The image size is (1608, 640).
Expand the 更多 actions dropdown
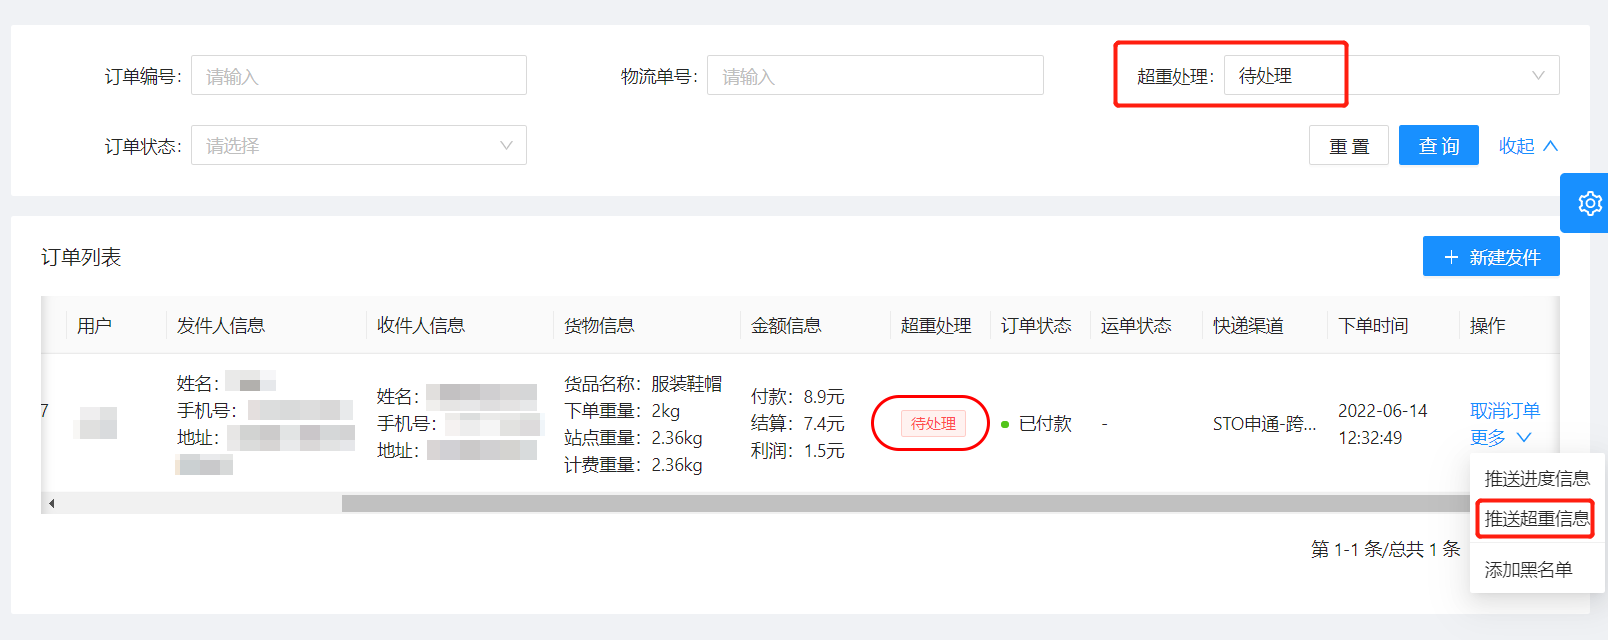tap(1500, 438)
